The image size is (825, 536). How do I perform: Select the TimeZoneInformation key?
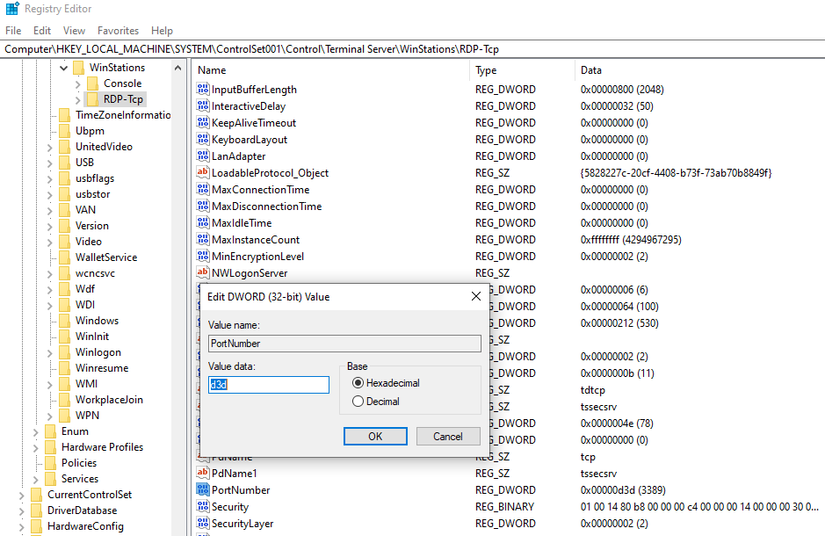pos(123,115)
